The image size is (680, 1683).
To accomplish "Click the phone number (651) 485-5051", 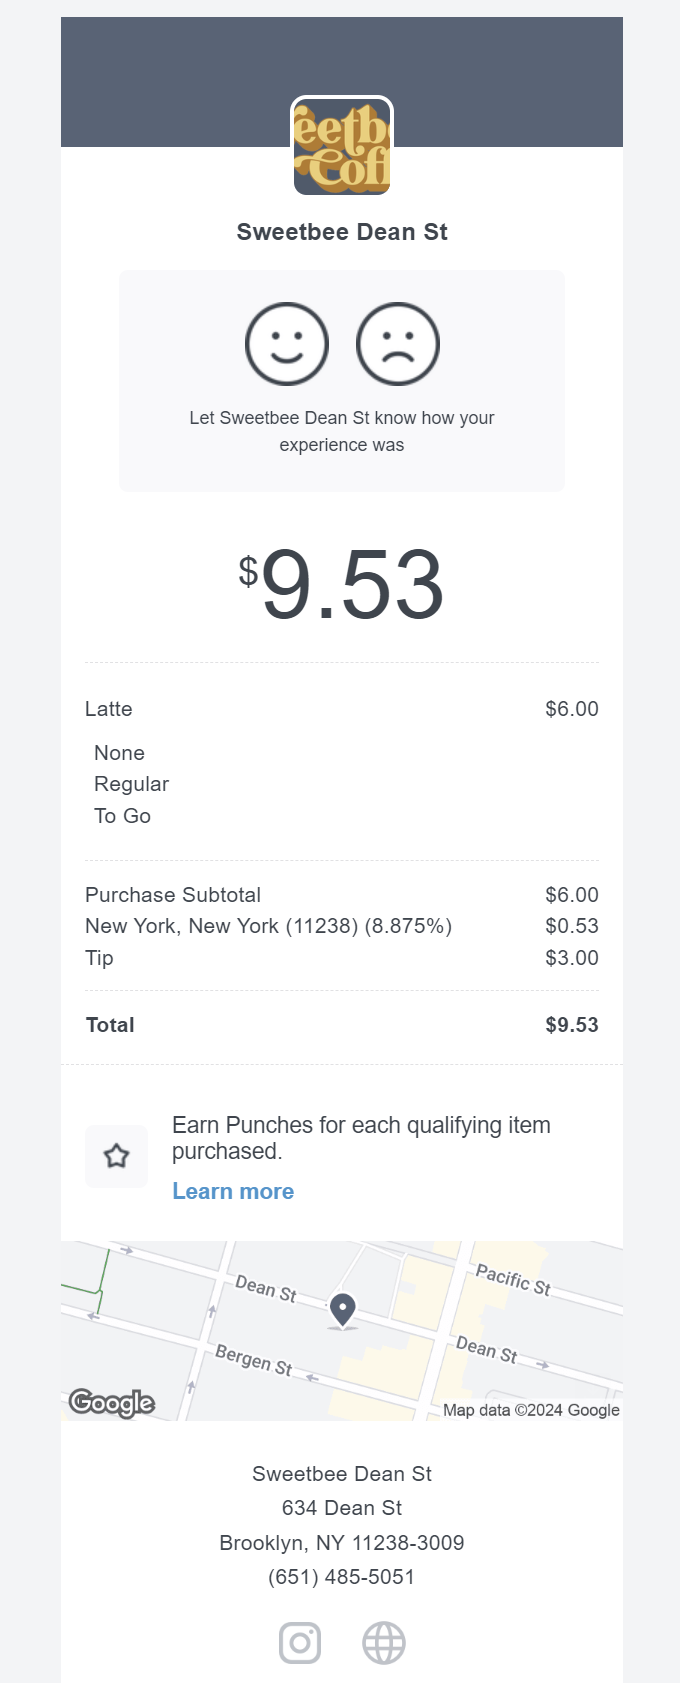I will click(342, 1577).
